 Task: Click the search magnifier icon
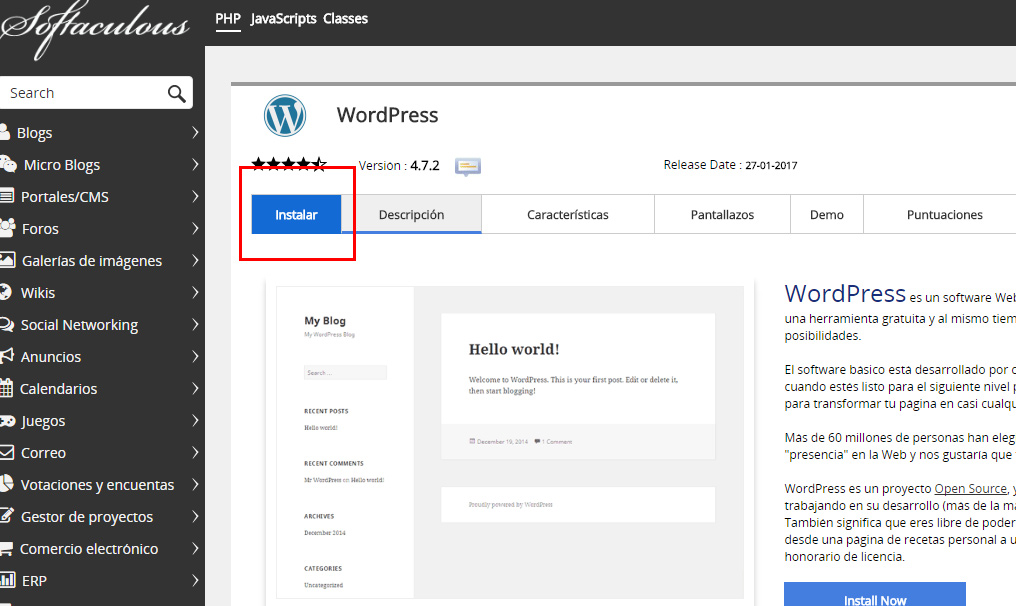[176, 93]
